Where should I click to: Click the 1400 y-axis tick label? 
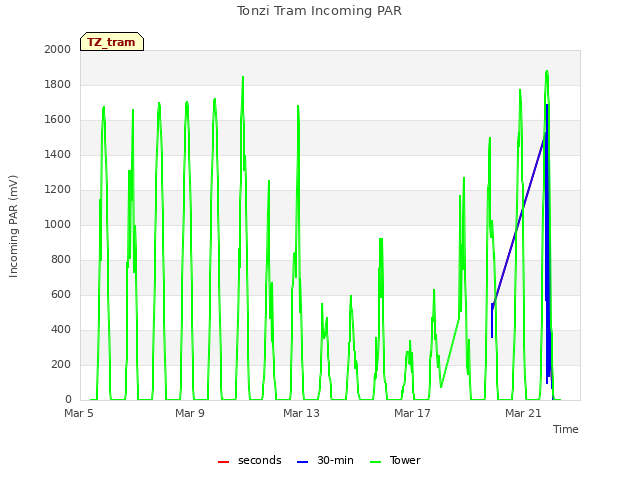[58, 154]
